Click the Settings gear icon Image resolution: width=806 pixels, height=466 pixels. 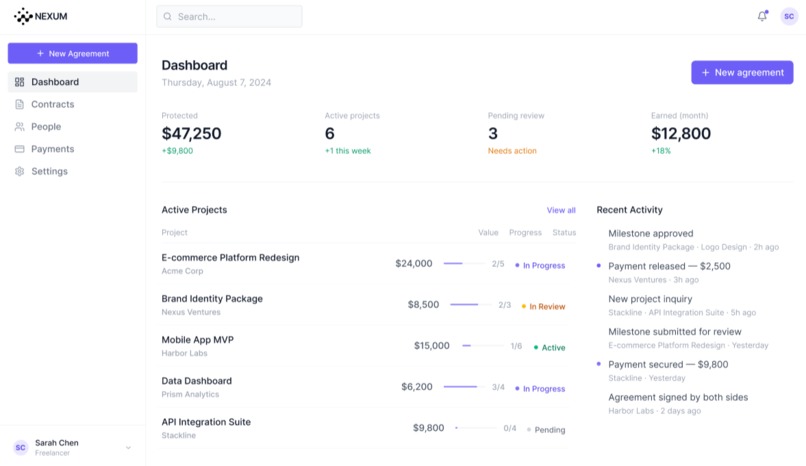(20, 171)
